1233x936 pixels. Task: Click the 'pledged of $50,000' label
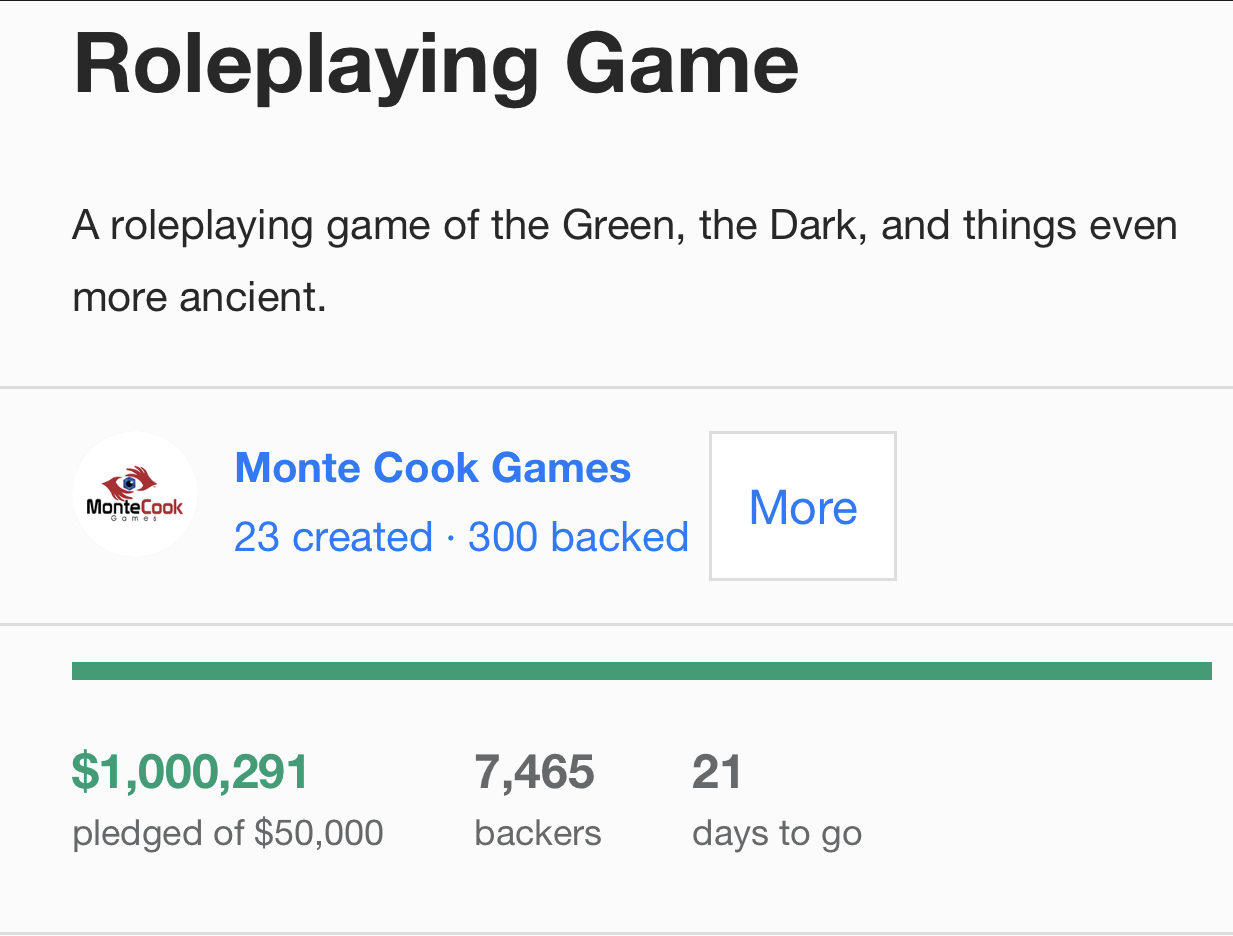tap(228, 833)
